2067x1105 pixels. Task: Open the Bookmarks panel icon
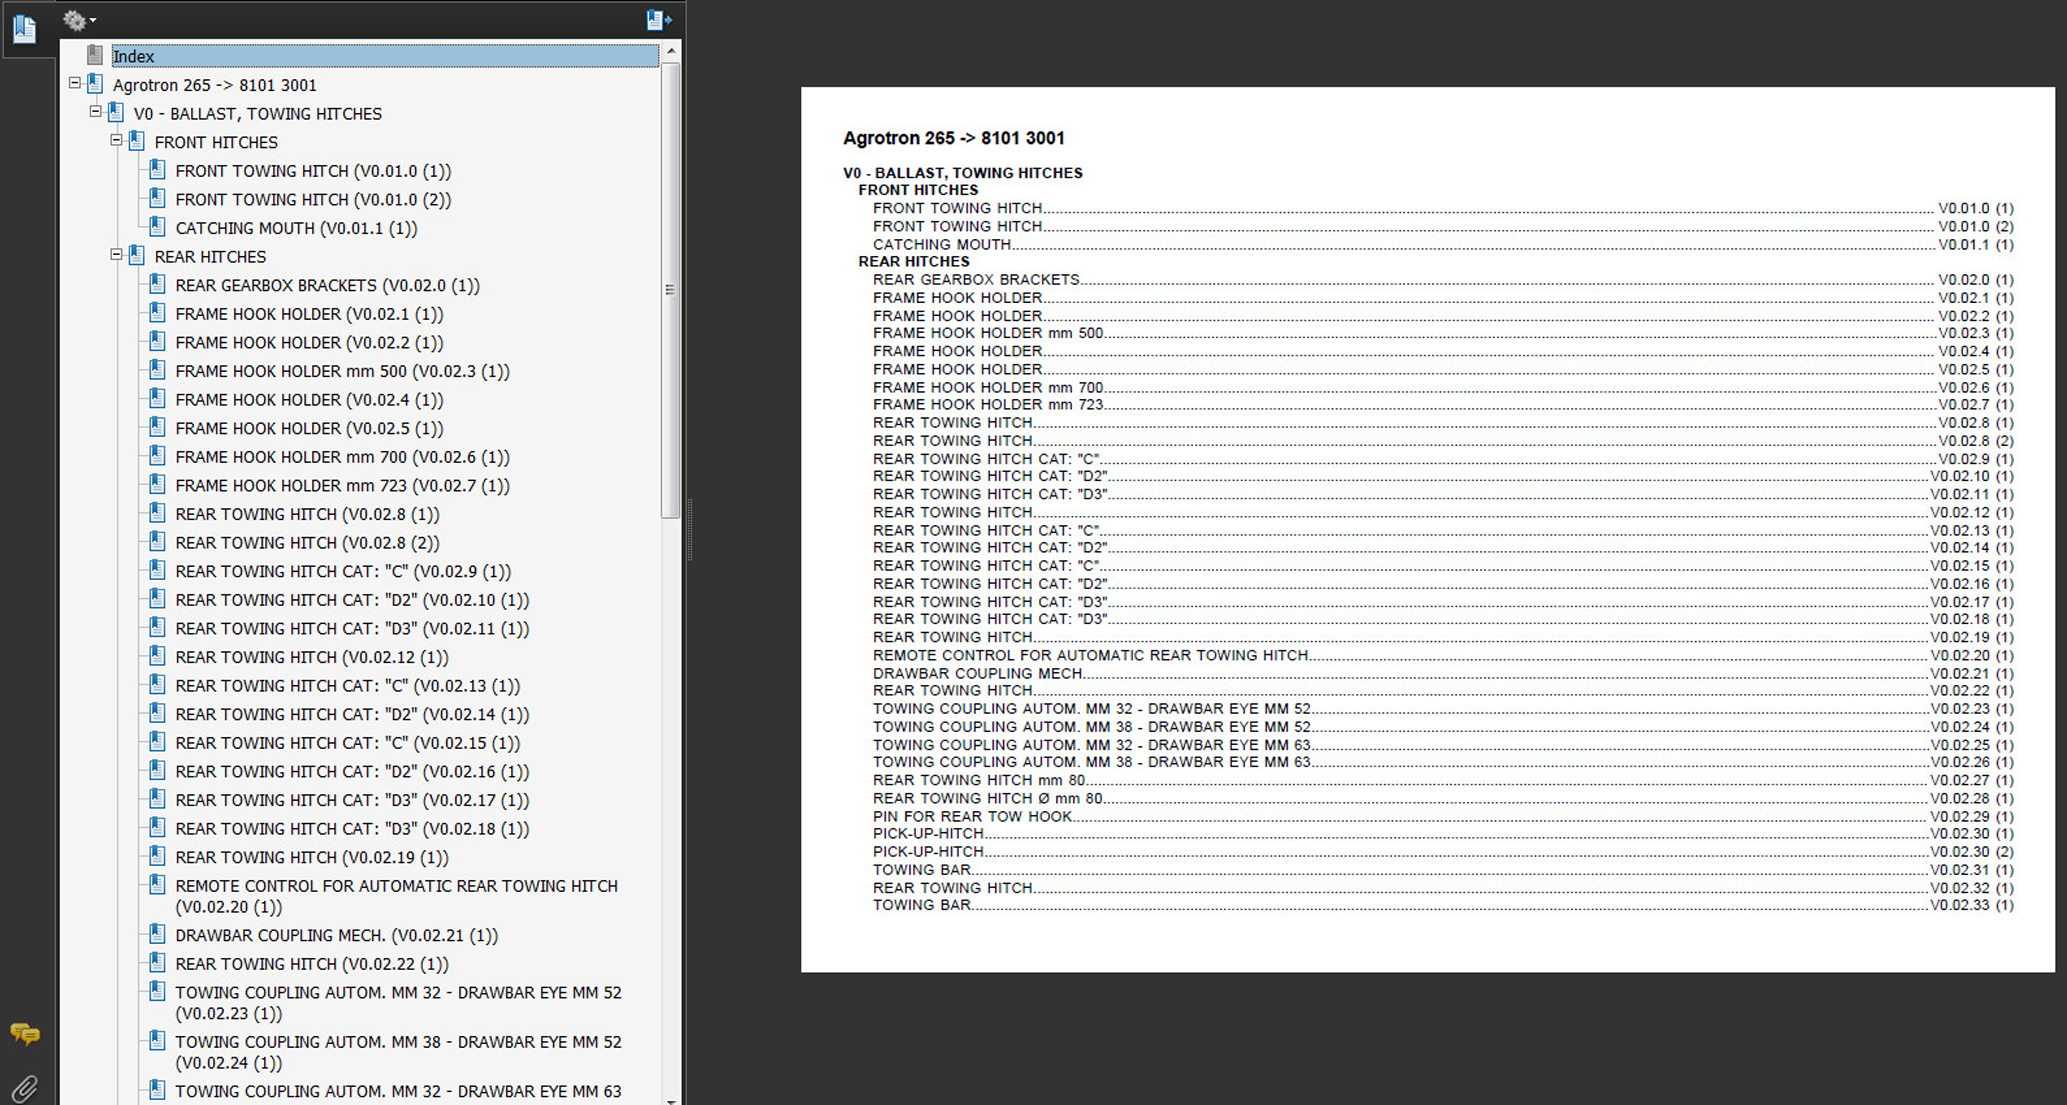click(x=25, y=28)
